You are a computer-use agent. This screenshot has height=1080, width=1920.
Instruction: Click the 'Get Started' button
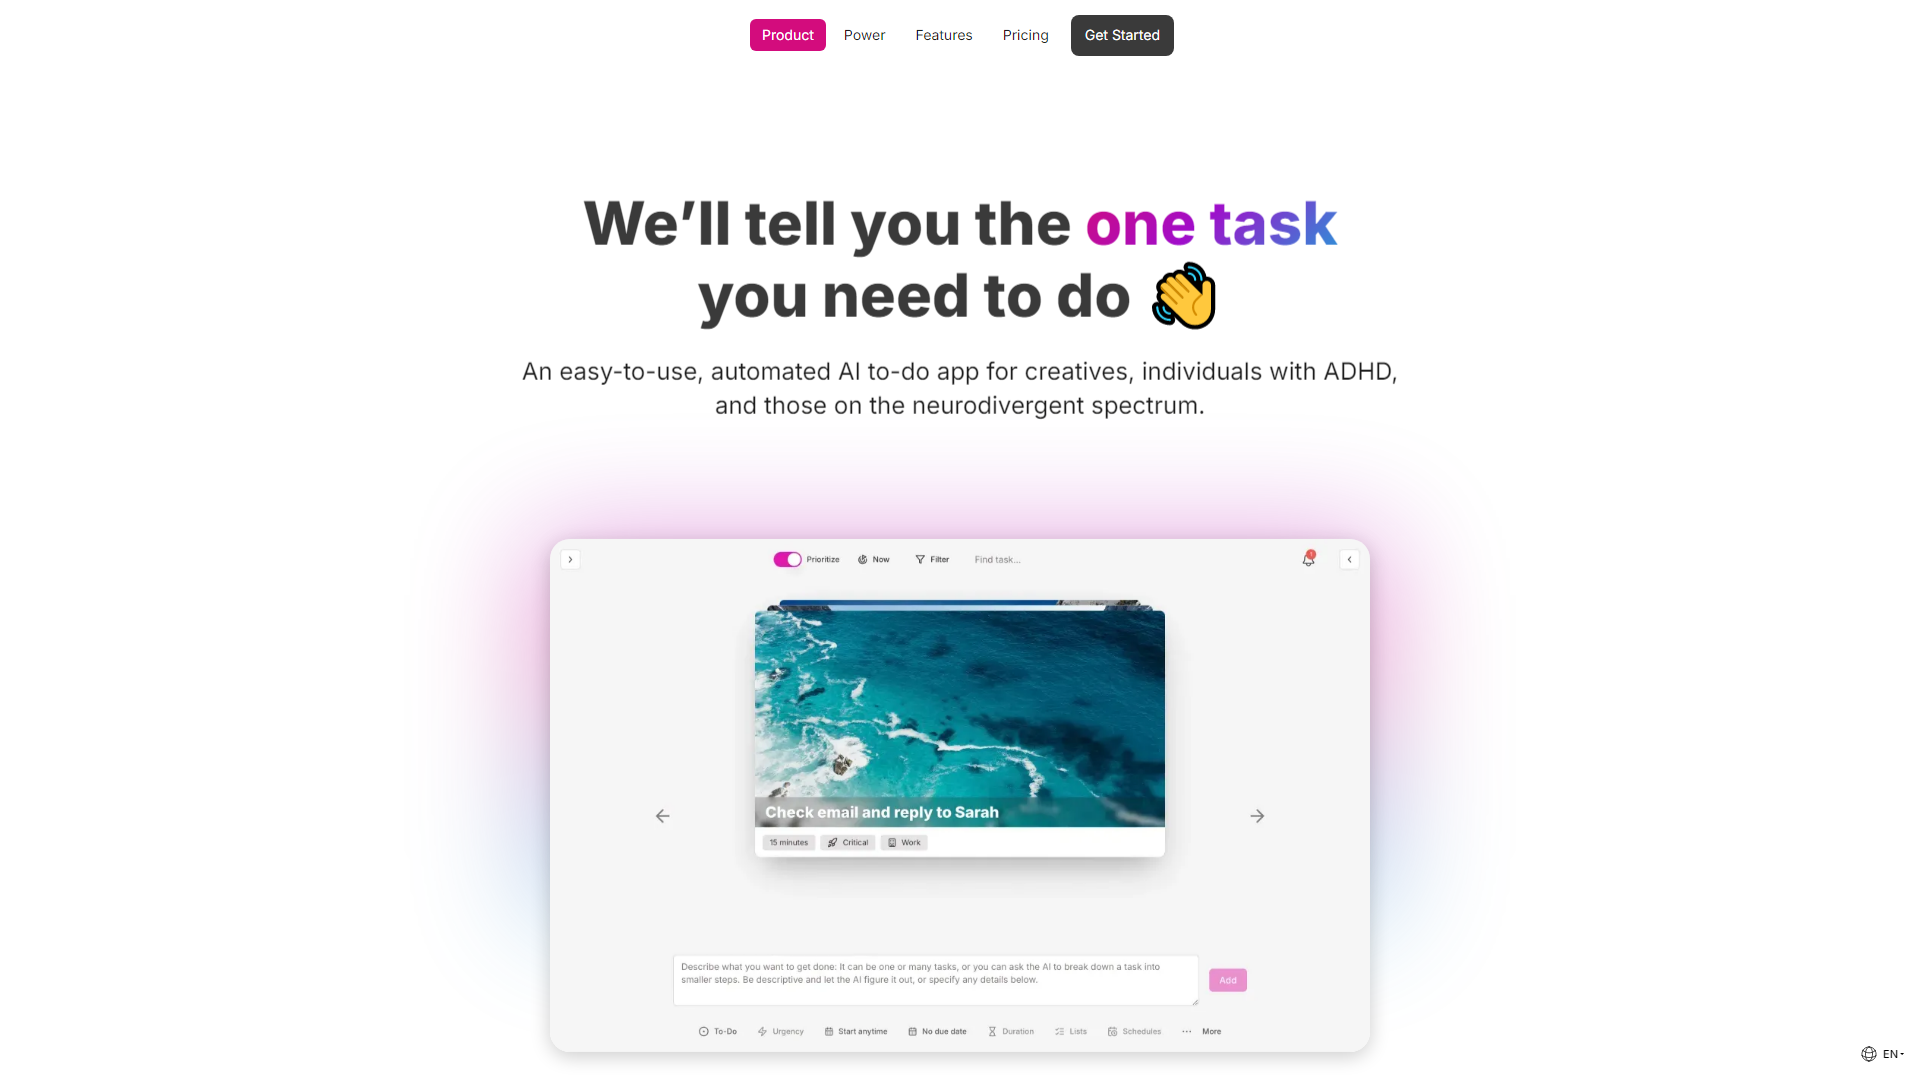click(x=1121, y=34)
